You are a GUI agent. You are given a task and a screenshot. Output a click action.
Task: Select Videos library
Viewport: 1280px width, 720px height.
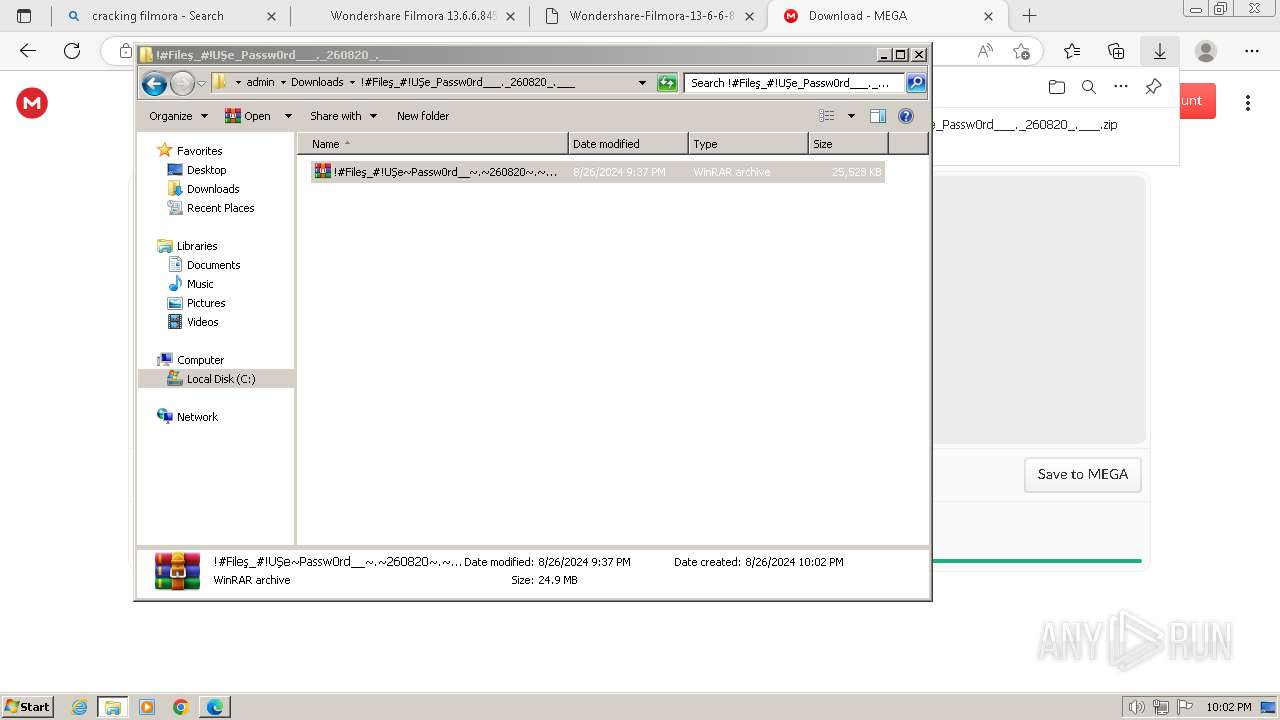tap(202, 322)
